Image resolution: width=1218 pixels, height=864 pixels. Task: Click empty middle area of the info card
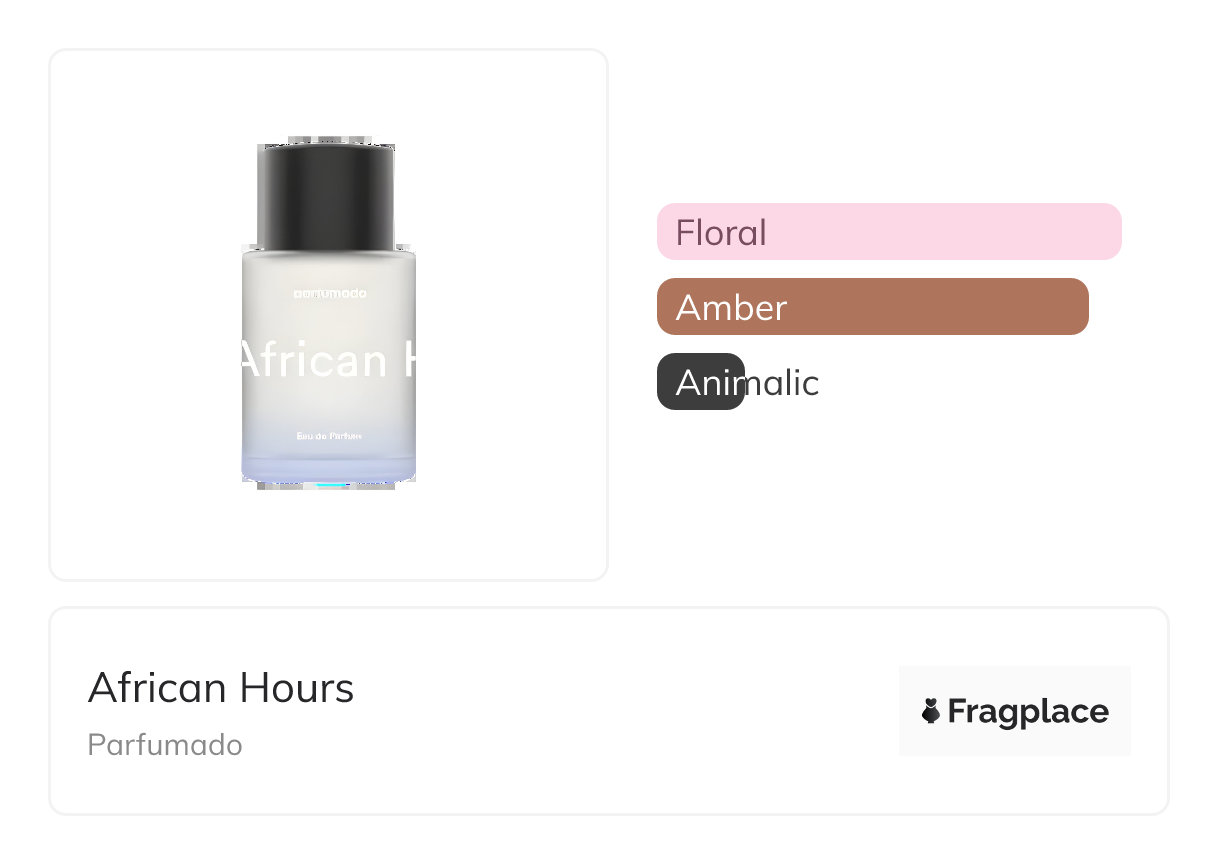pyautogui.click(x=620, y=712)
